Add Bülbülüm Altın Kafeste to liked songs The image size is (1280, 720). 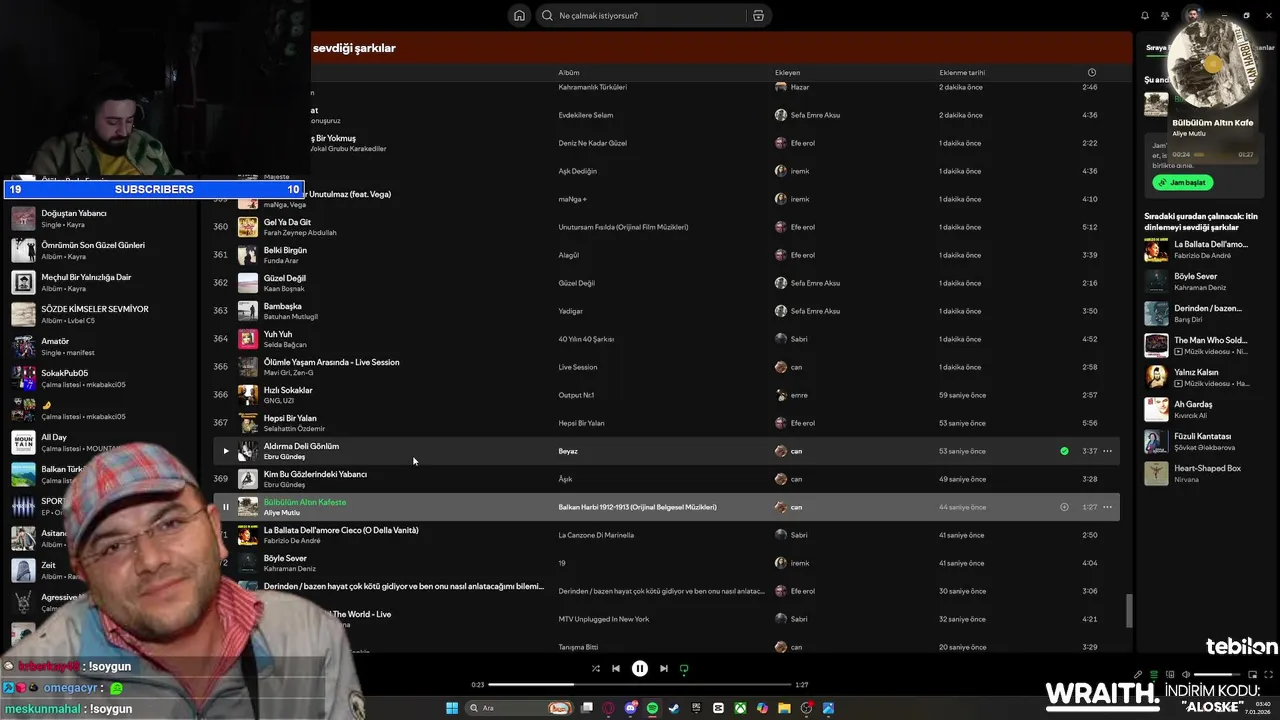[1064, 507]
